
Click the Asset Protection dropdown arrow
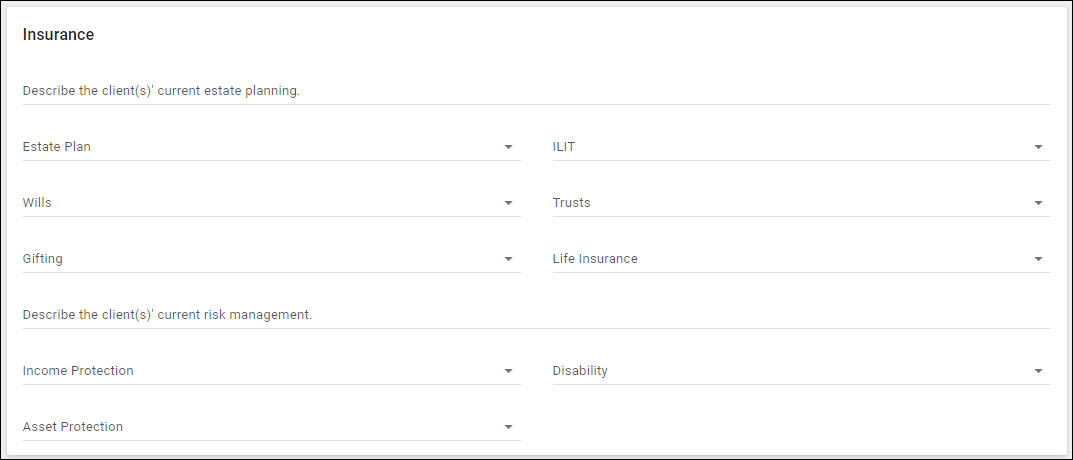(509, 428)
